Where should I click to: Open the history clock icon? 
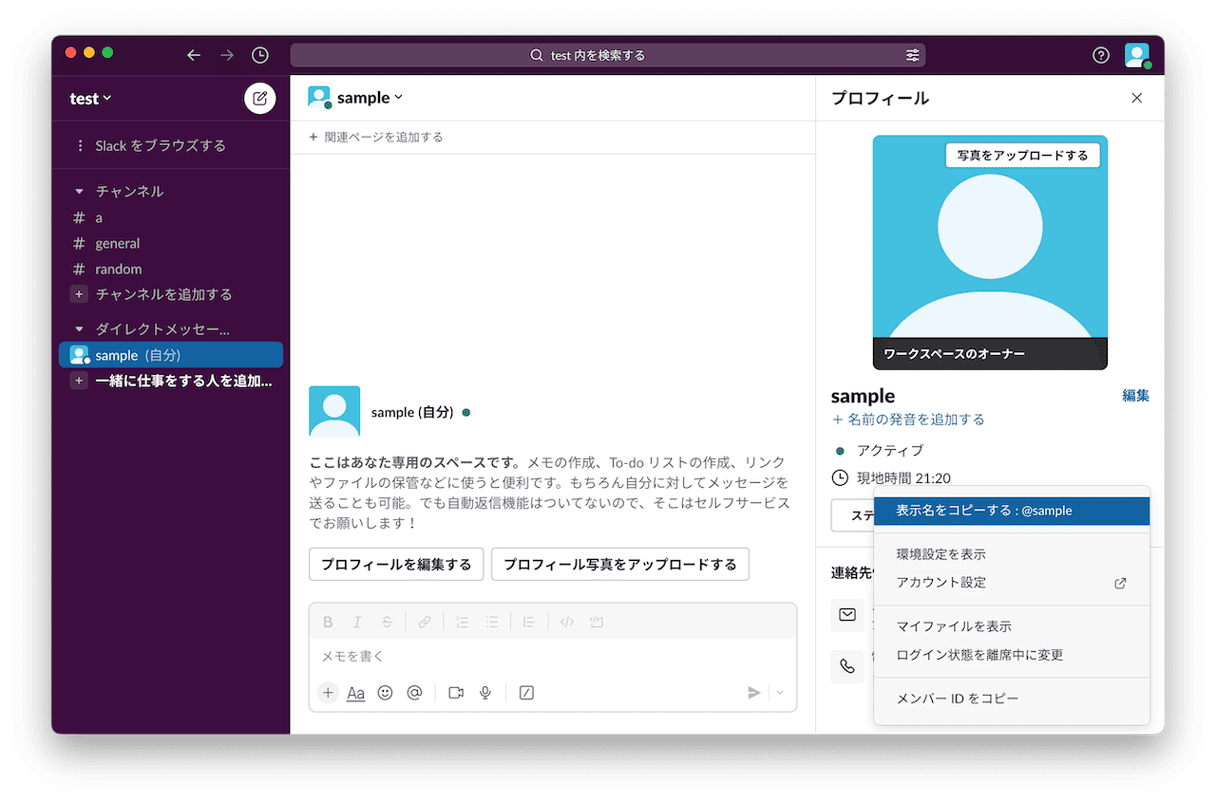(260, 55)
